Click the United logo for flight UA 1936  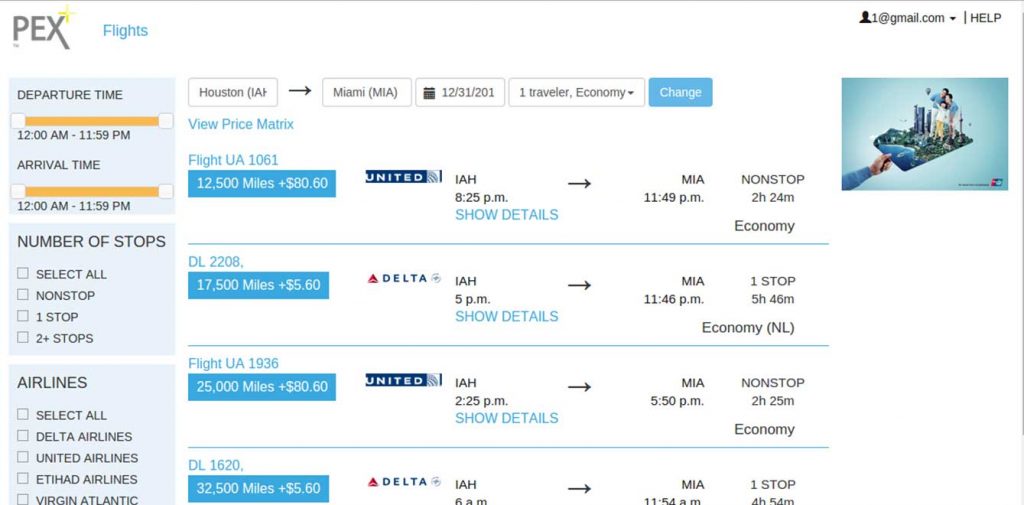pos(404,380)
